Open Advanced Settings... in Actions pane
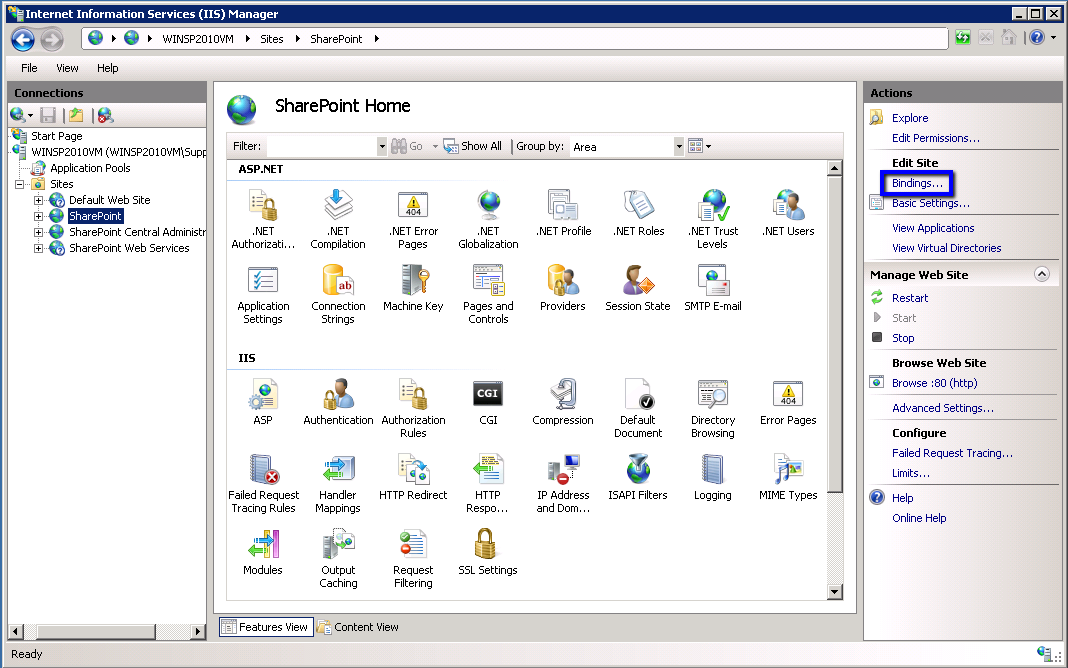The image size is (1068, 668). coord(942,408)
